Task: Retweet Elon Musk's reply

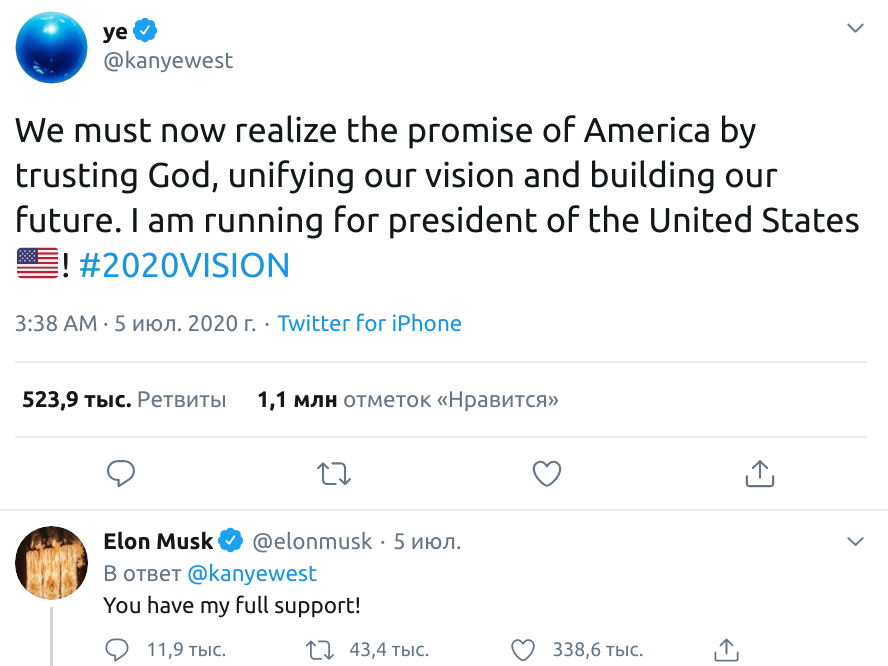Action: pyautogui.click(x=321, y=650)
